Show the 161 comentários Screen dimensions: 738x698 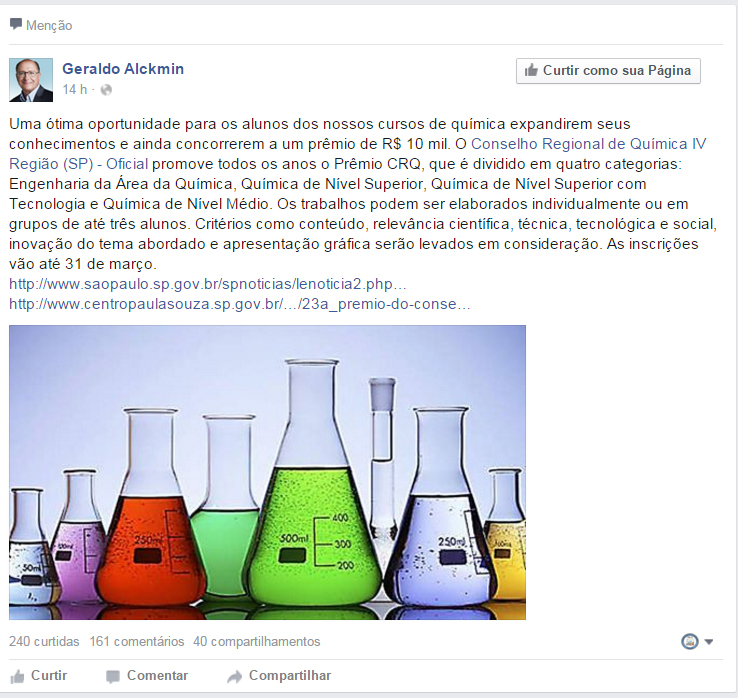tap(137, 642)
